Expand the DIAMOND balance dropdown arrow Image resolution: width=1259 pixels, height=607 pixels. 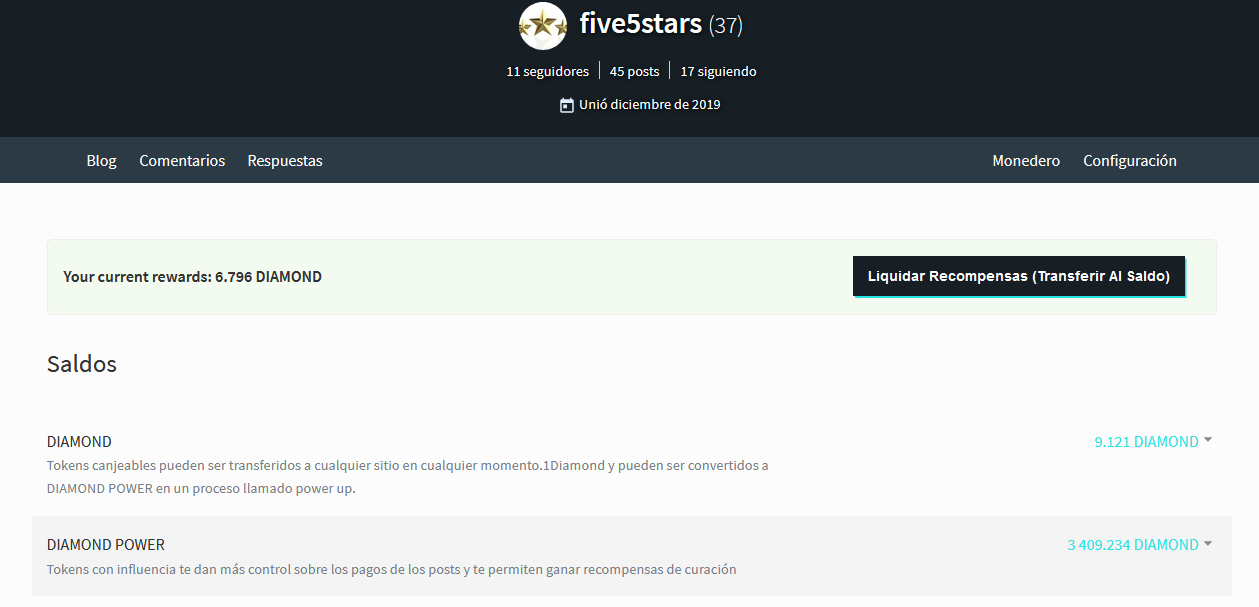[x=1208, y=440]
